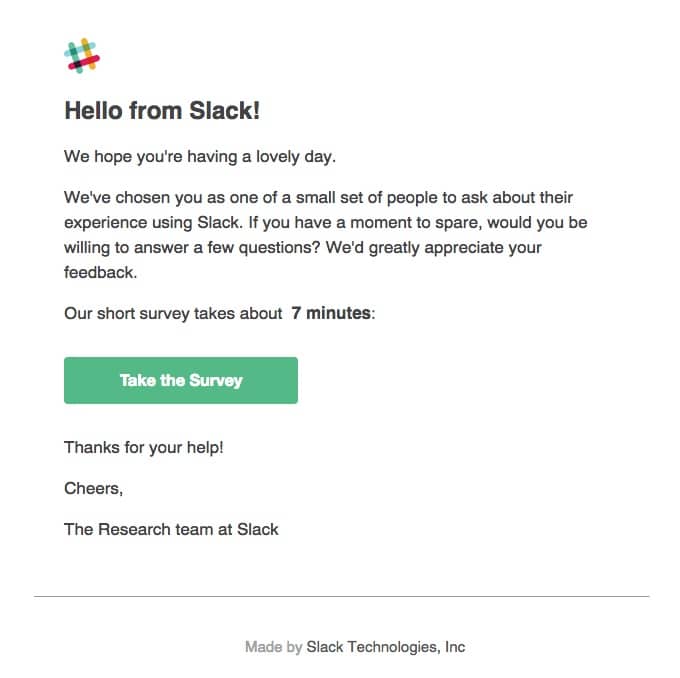Click the gray "Made by" footer text

point(273,647)
